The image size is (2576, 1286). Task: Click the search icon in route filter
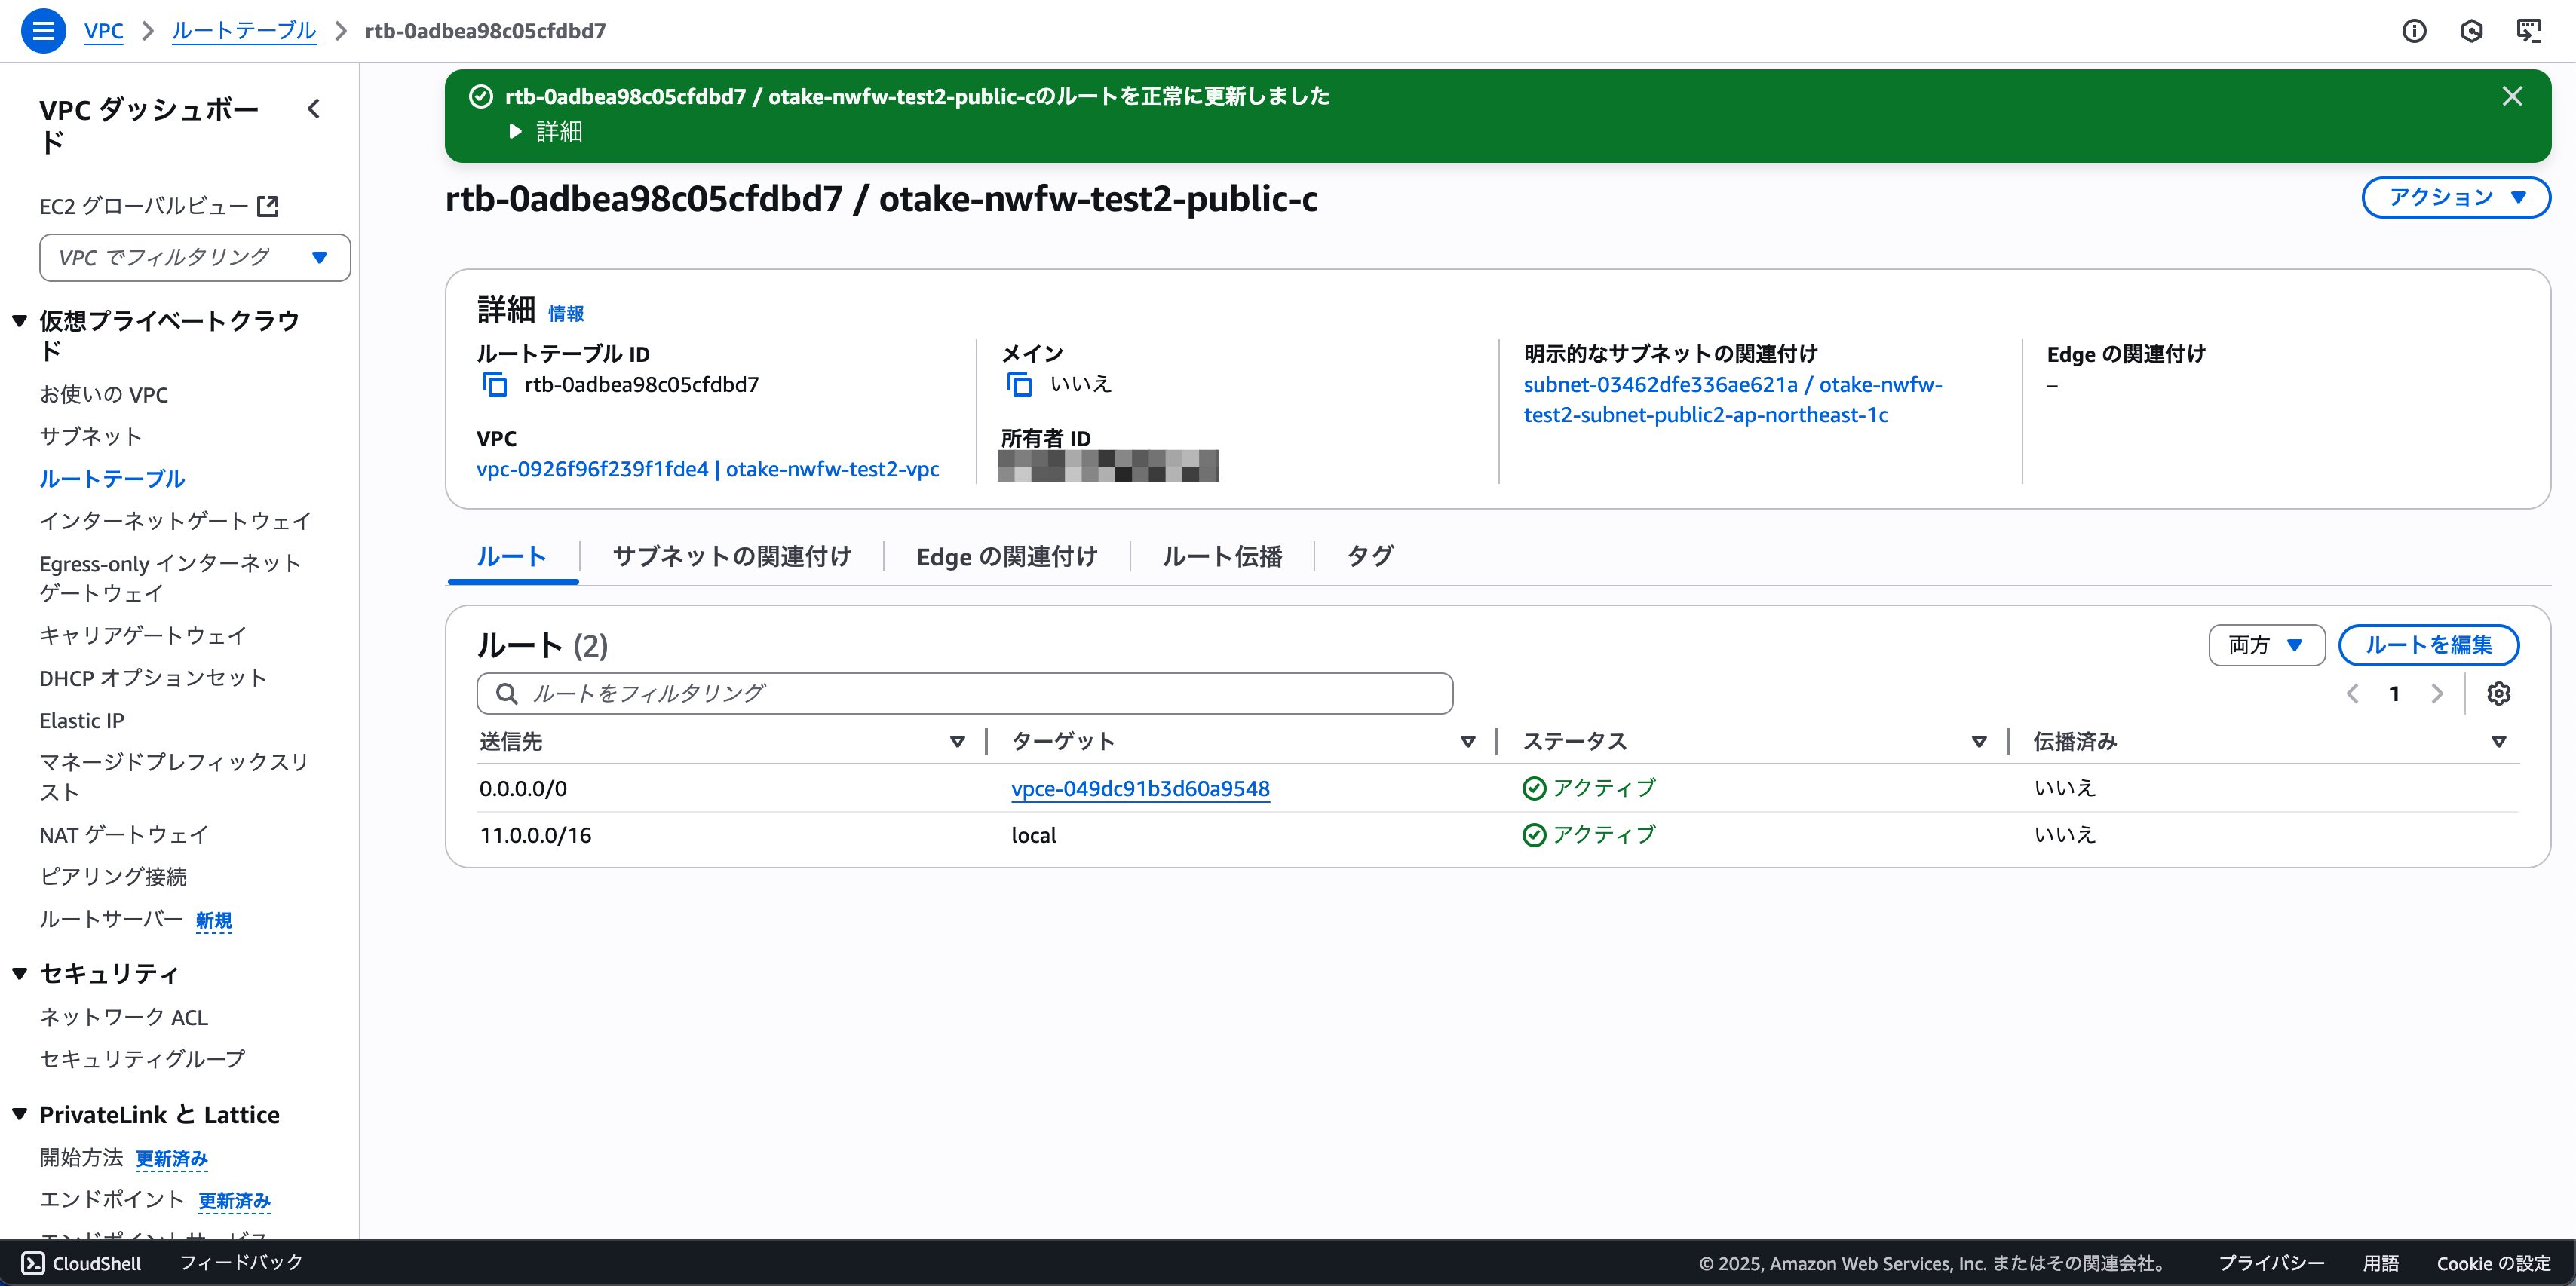pos(507,694)
